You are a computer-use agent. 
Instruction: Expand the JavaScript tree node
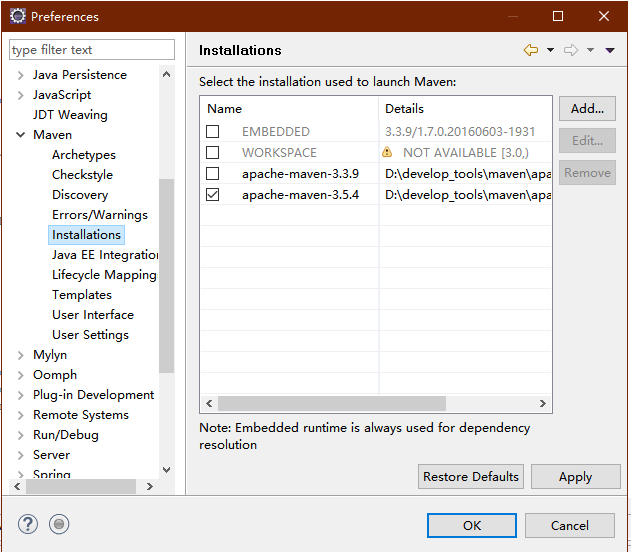pyautogui.click(x=21, y=95)
